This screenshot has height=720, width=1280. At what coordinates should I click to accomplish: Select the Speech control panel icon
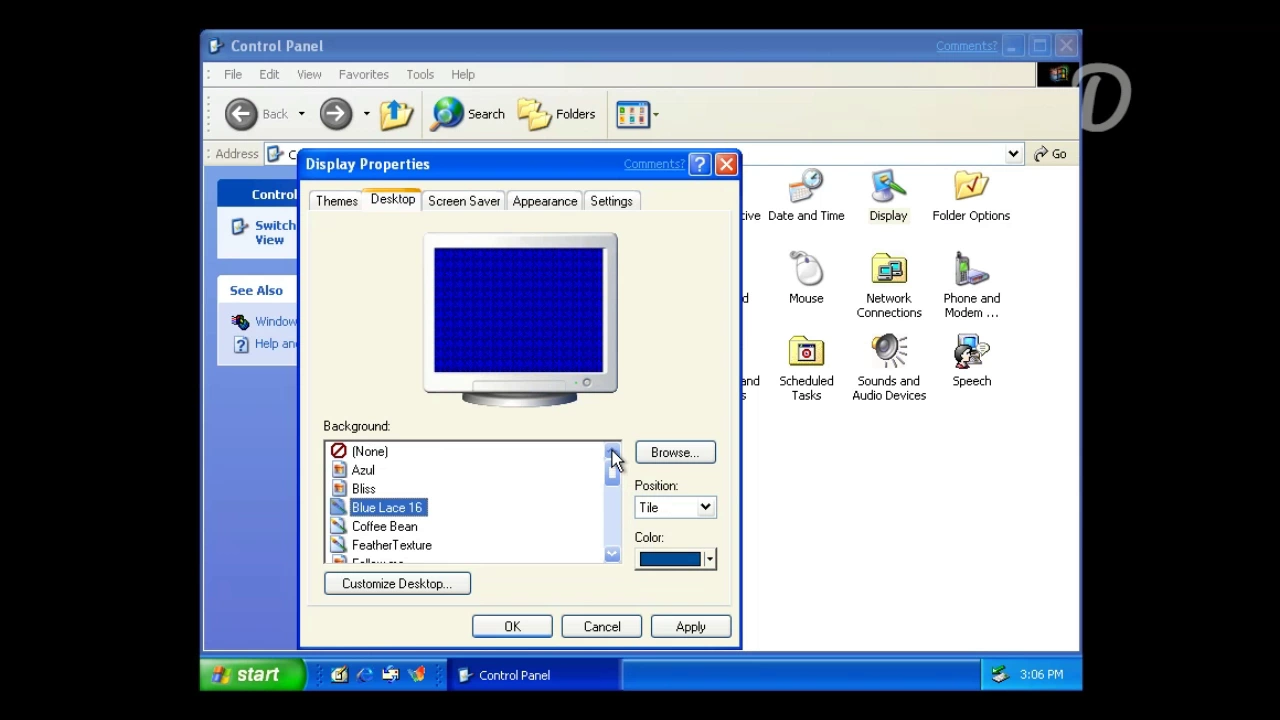[971, 362]
